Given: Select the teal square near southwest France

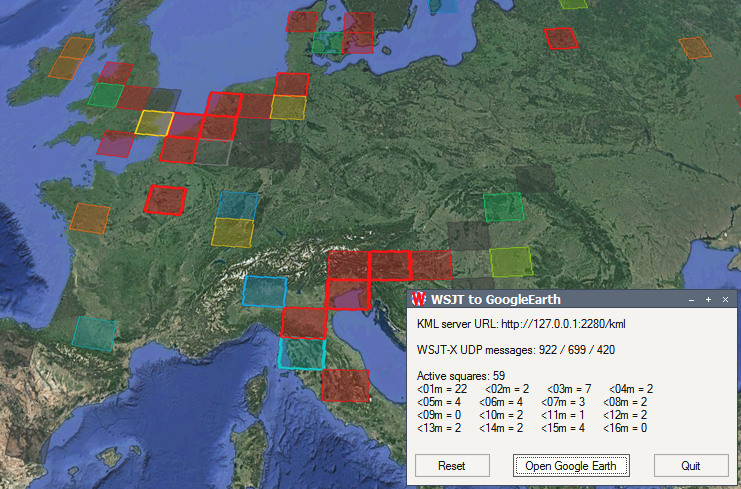Looking at the screenshot, I should pos(94,333).
